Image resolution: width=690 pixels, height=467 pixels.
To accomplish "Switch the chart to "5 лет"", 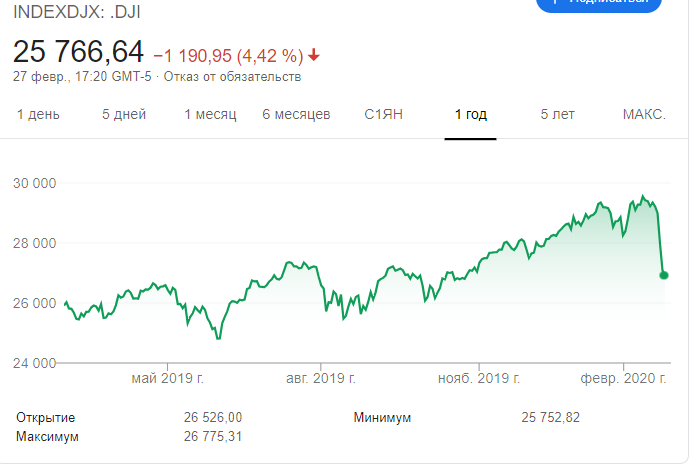I will pyautogui.click(x=558, y=114).
